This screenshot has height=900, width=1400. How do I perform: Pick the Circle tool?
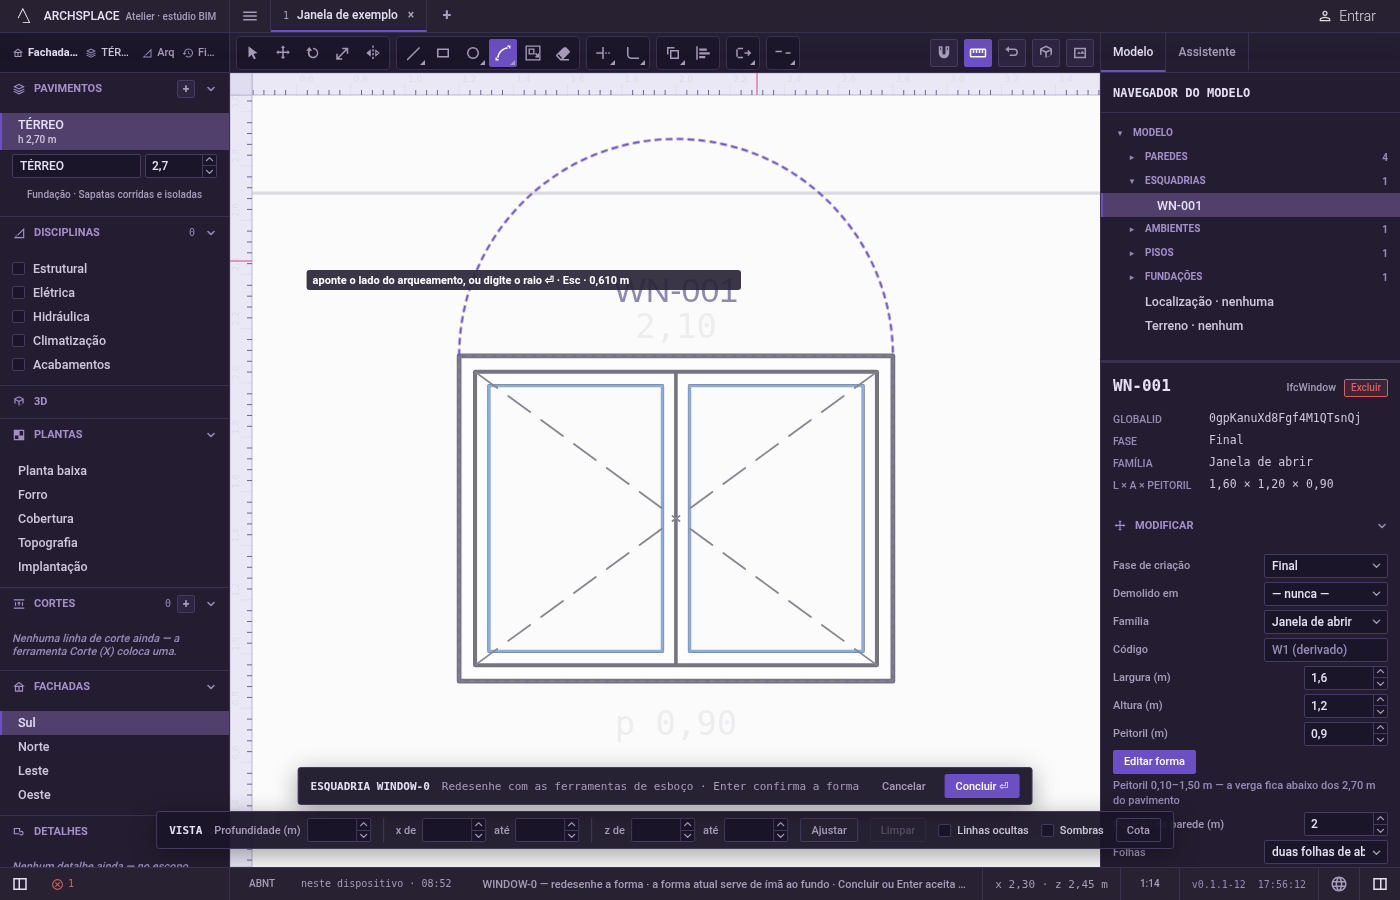pyautogui.click(x=473, y=53)
